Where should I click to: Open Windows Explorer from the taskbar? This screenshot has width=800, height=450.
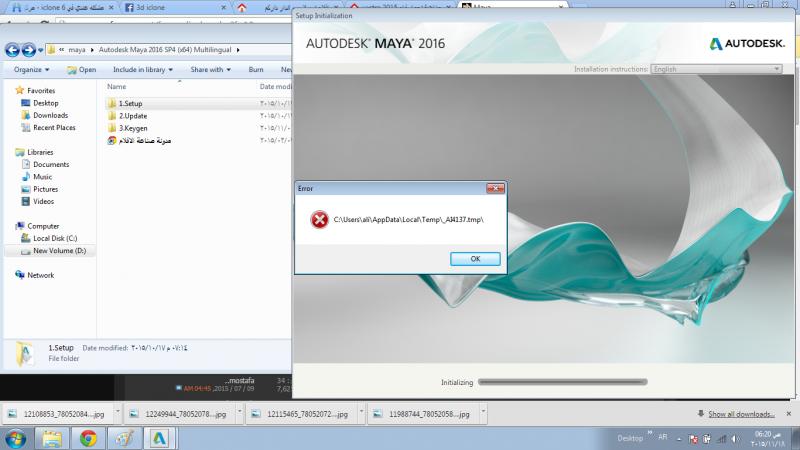pyautogui.click(x=52, y=438)
